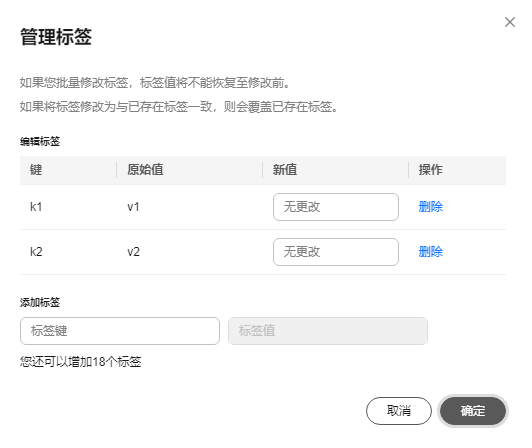Viewport: 532px width, 448px height.
Task: Click the 编辑标签 section label
Action: [40, 141]
